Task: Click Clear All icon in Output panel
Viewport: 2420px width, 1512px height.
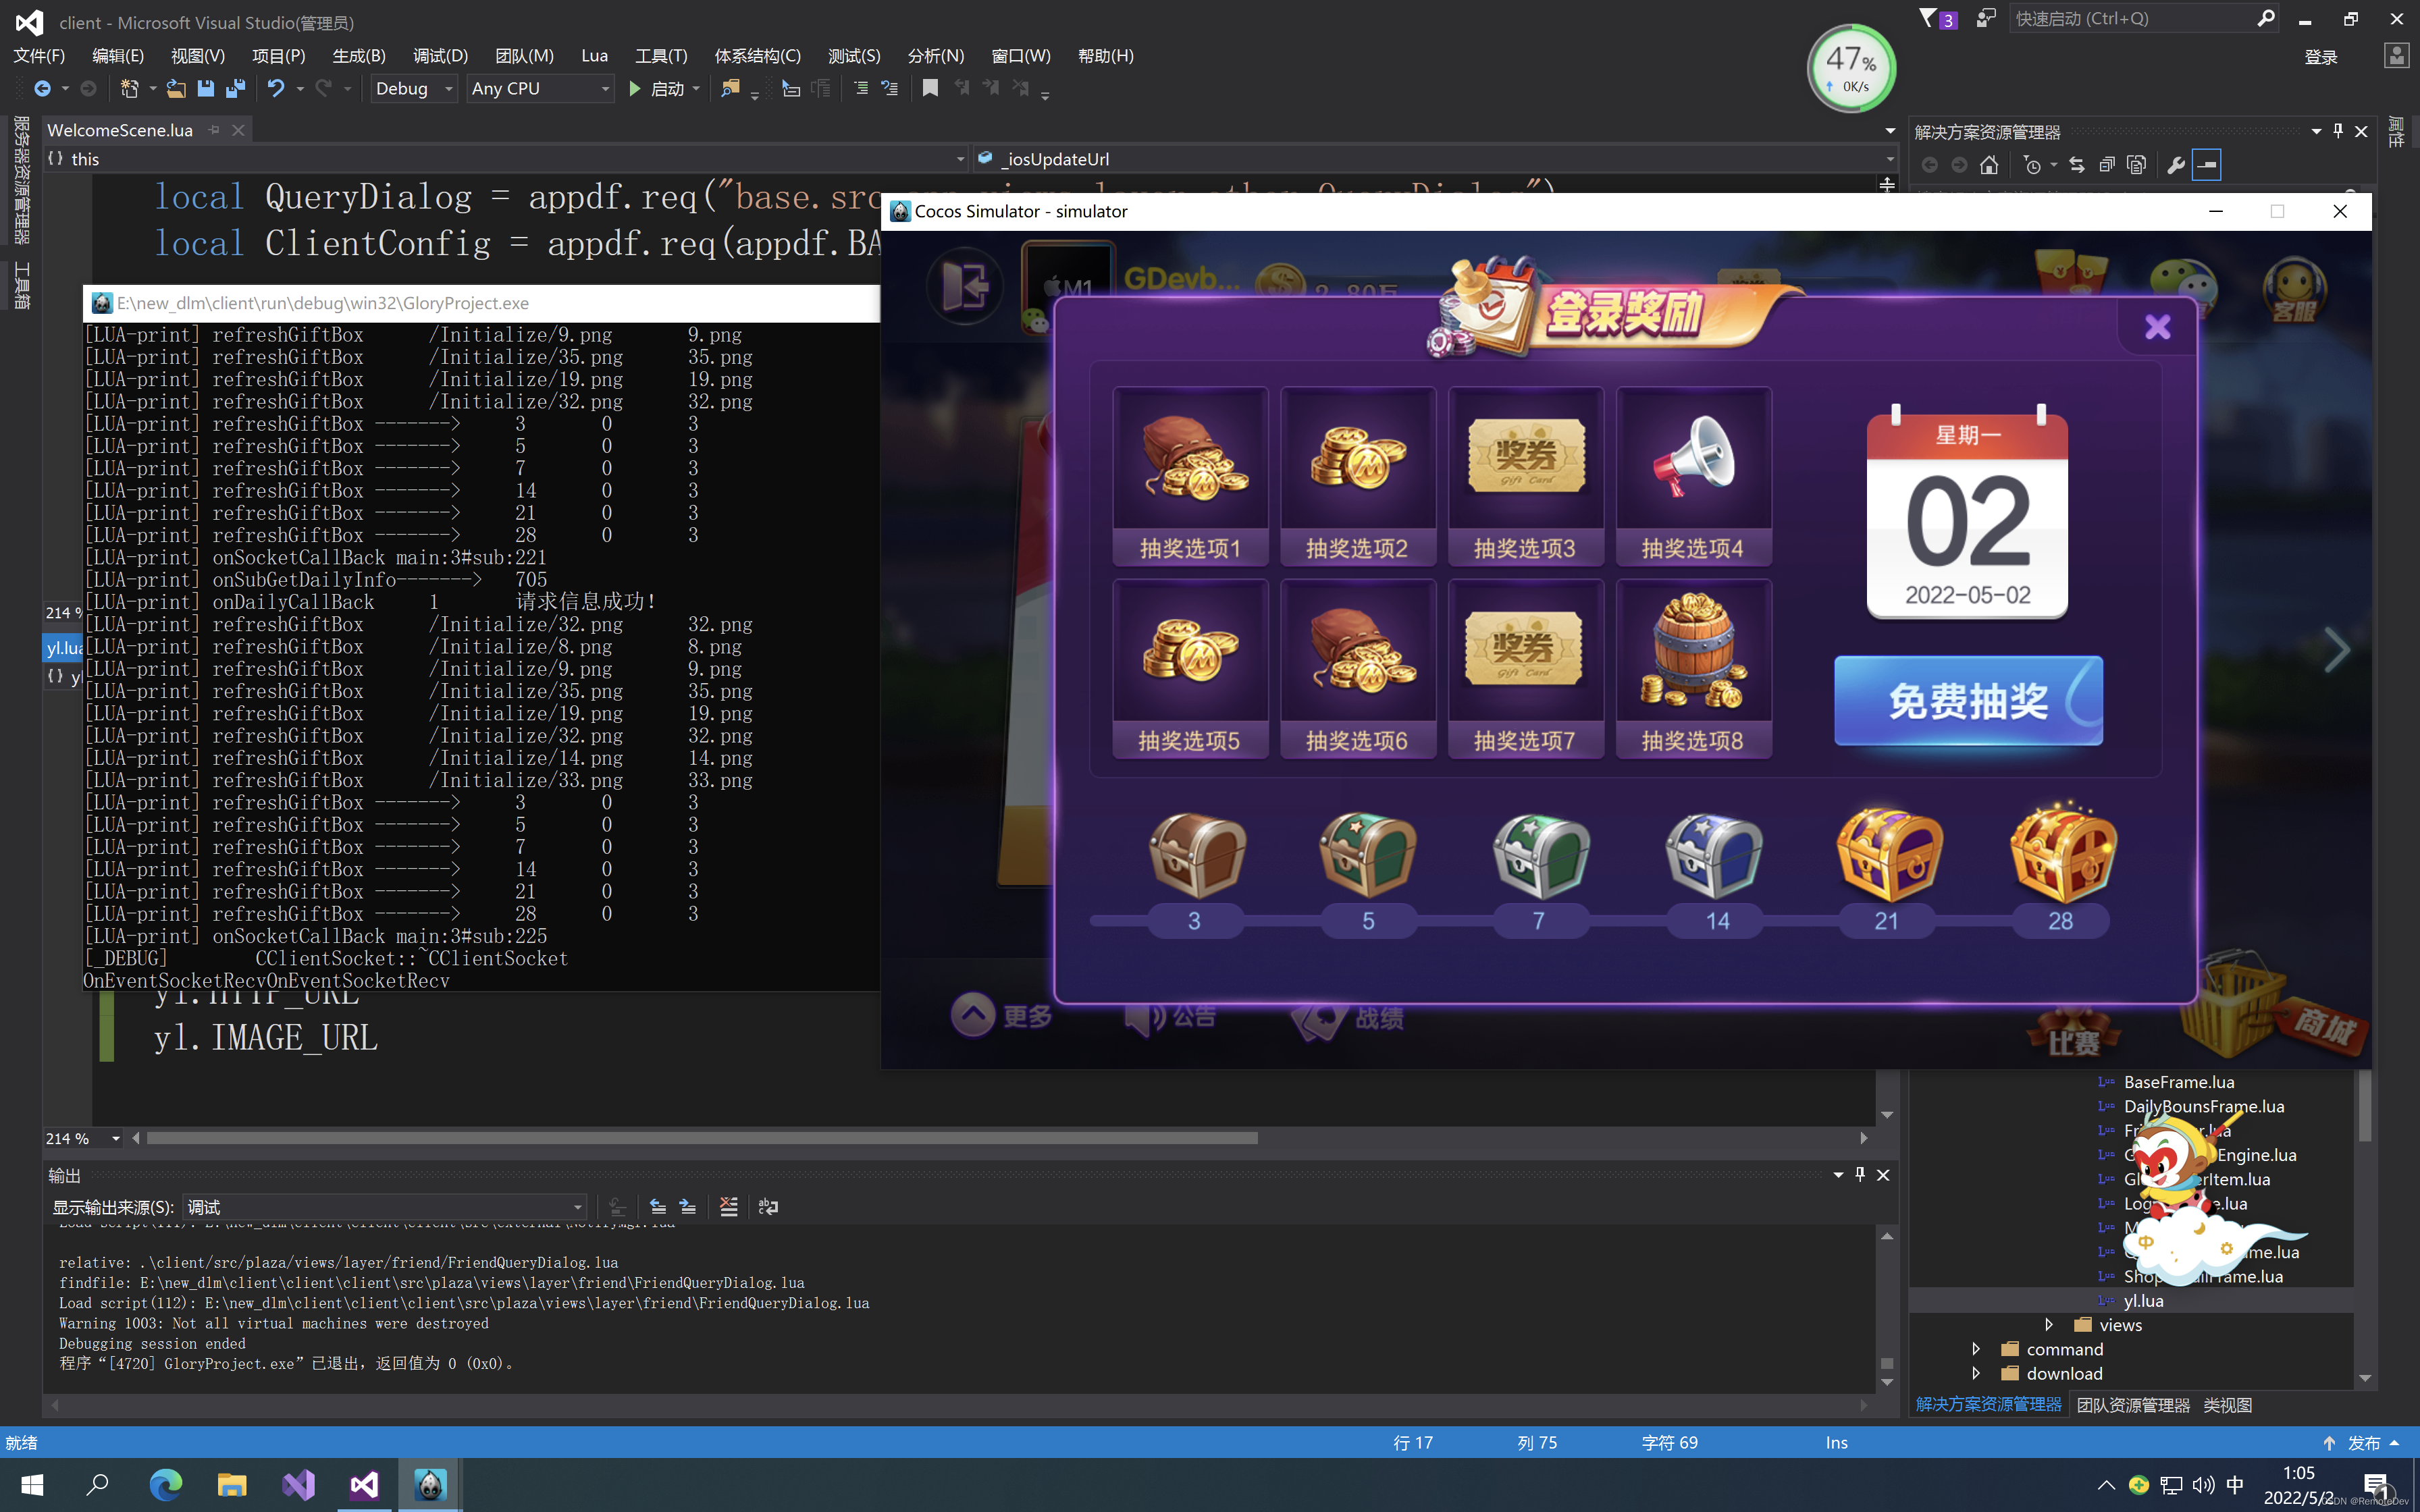Action: click(729, 1207)
